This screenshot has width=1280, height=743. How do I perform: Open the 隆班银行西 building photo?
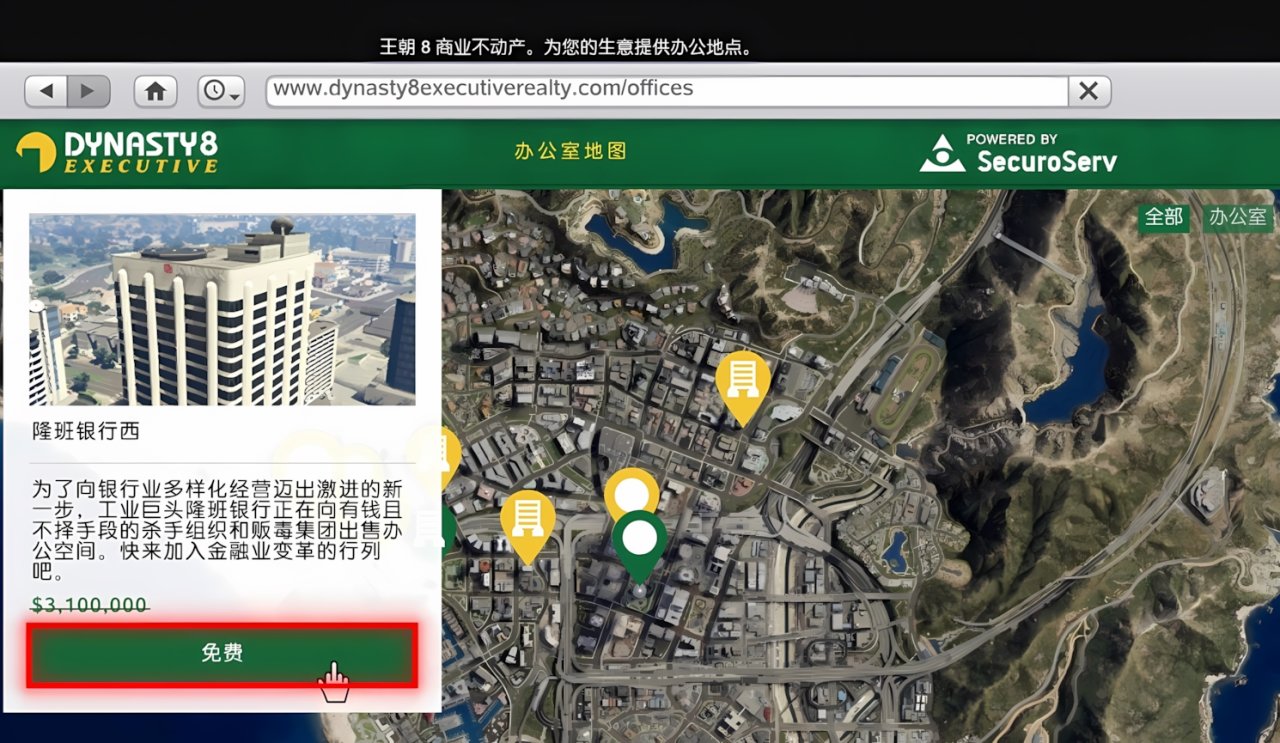222,309
